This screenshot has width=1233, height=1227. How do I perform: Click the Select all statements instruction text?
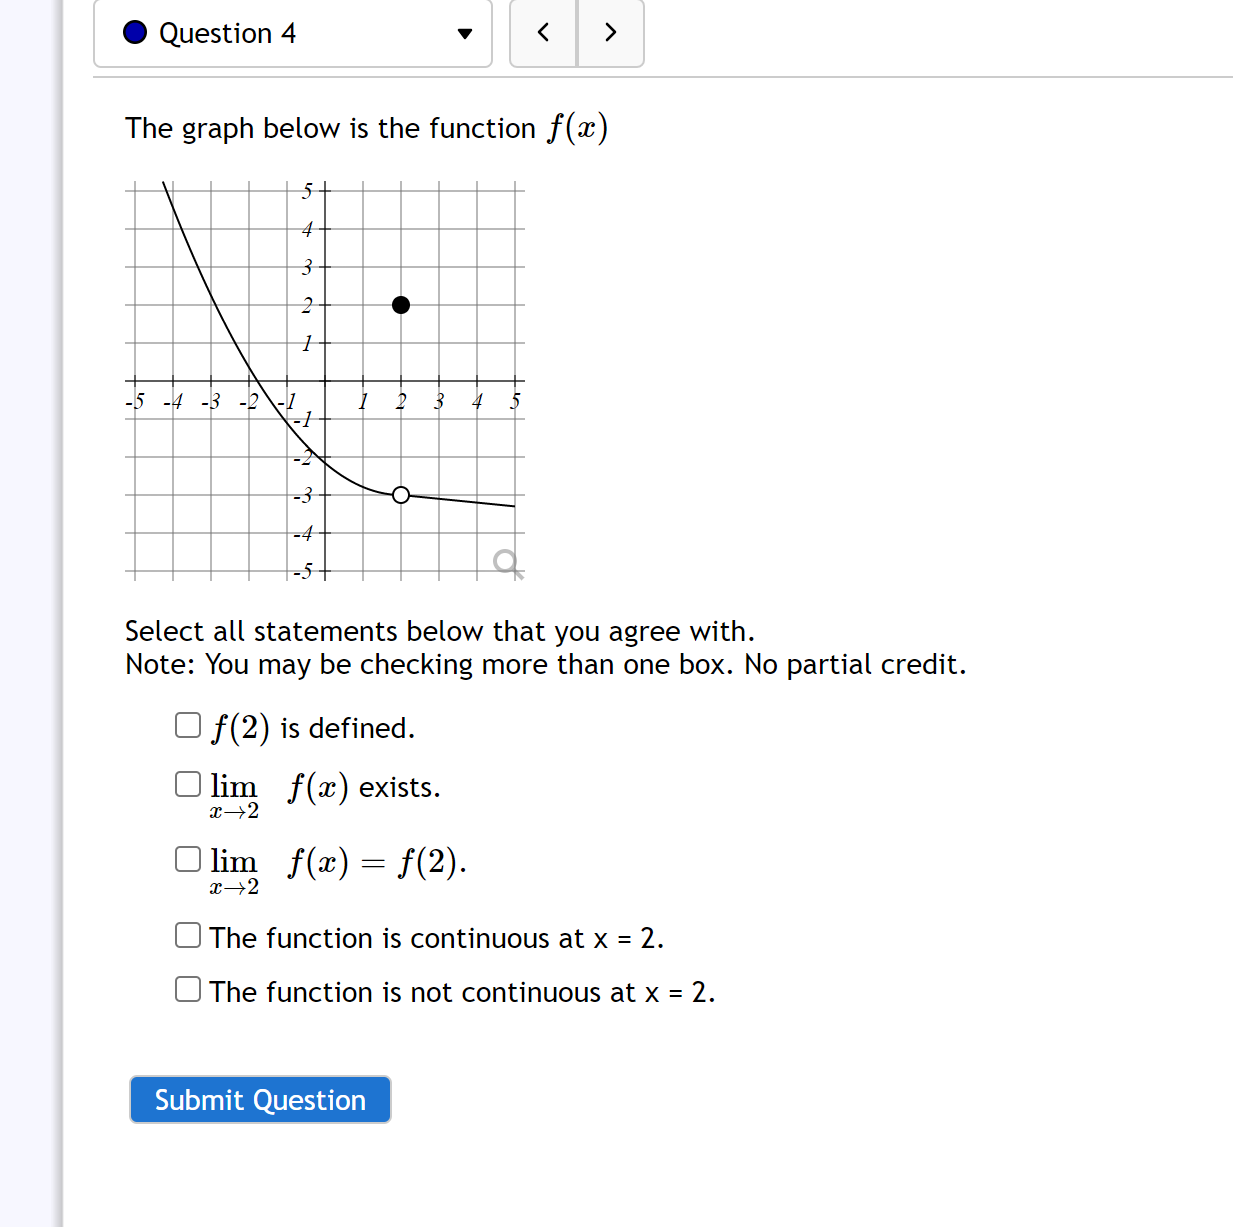[x=439, y=631]
